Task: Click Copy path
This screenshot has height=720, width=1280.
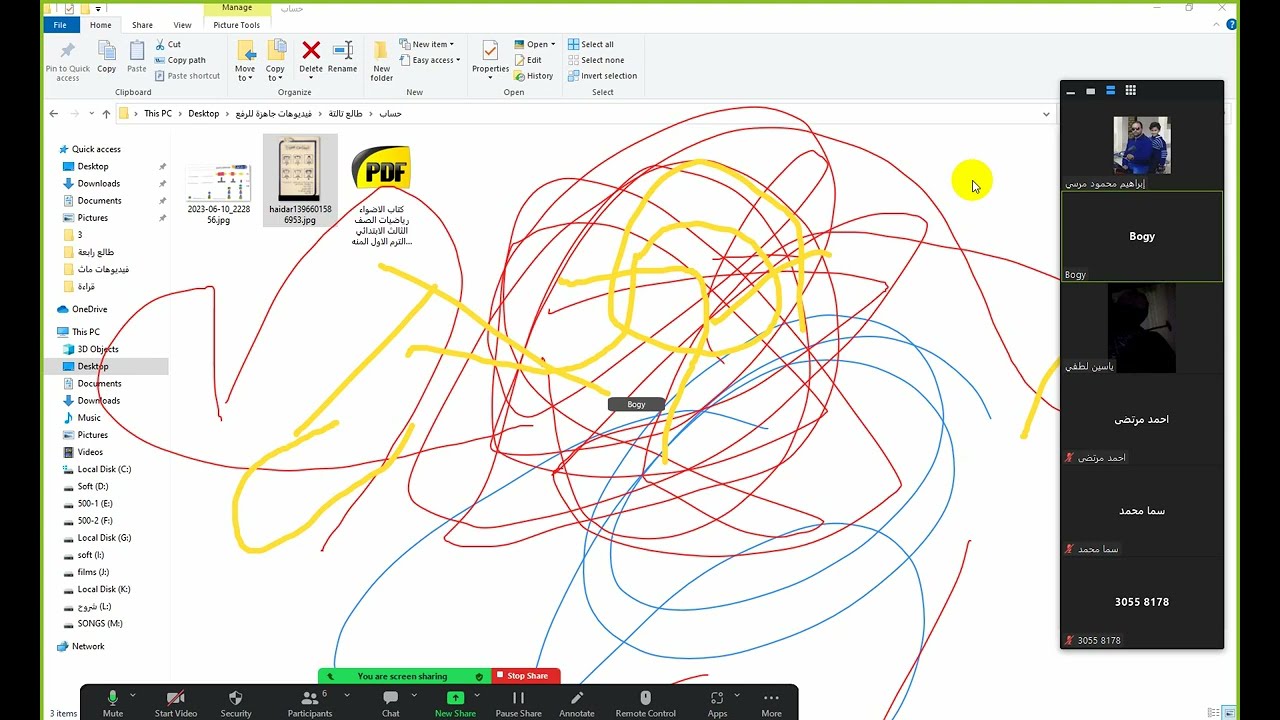Action: (180, 60)
